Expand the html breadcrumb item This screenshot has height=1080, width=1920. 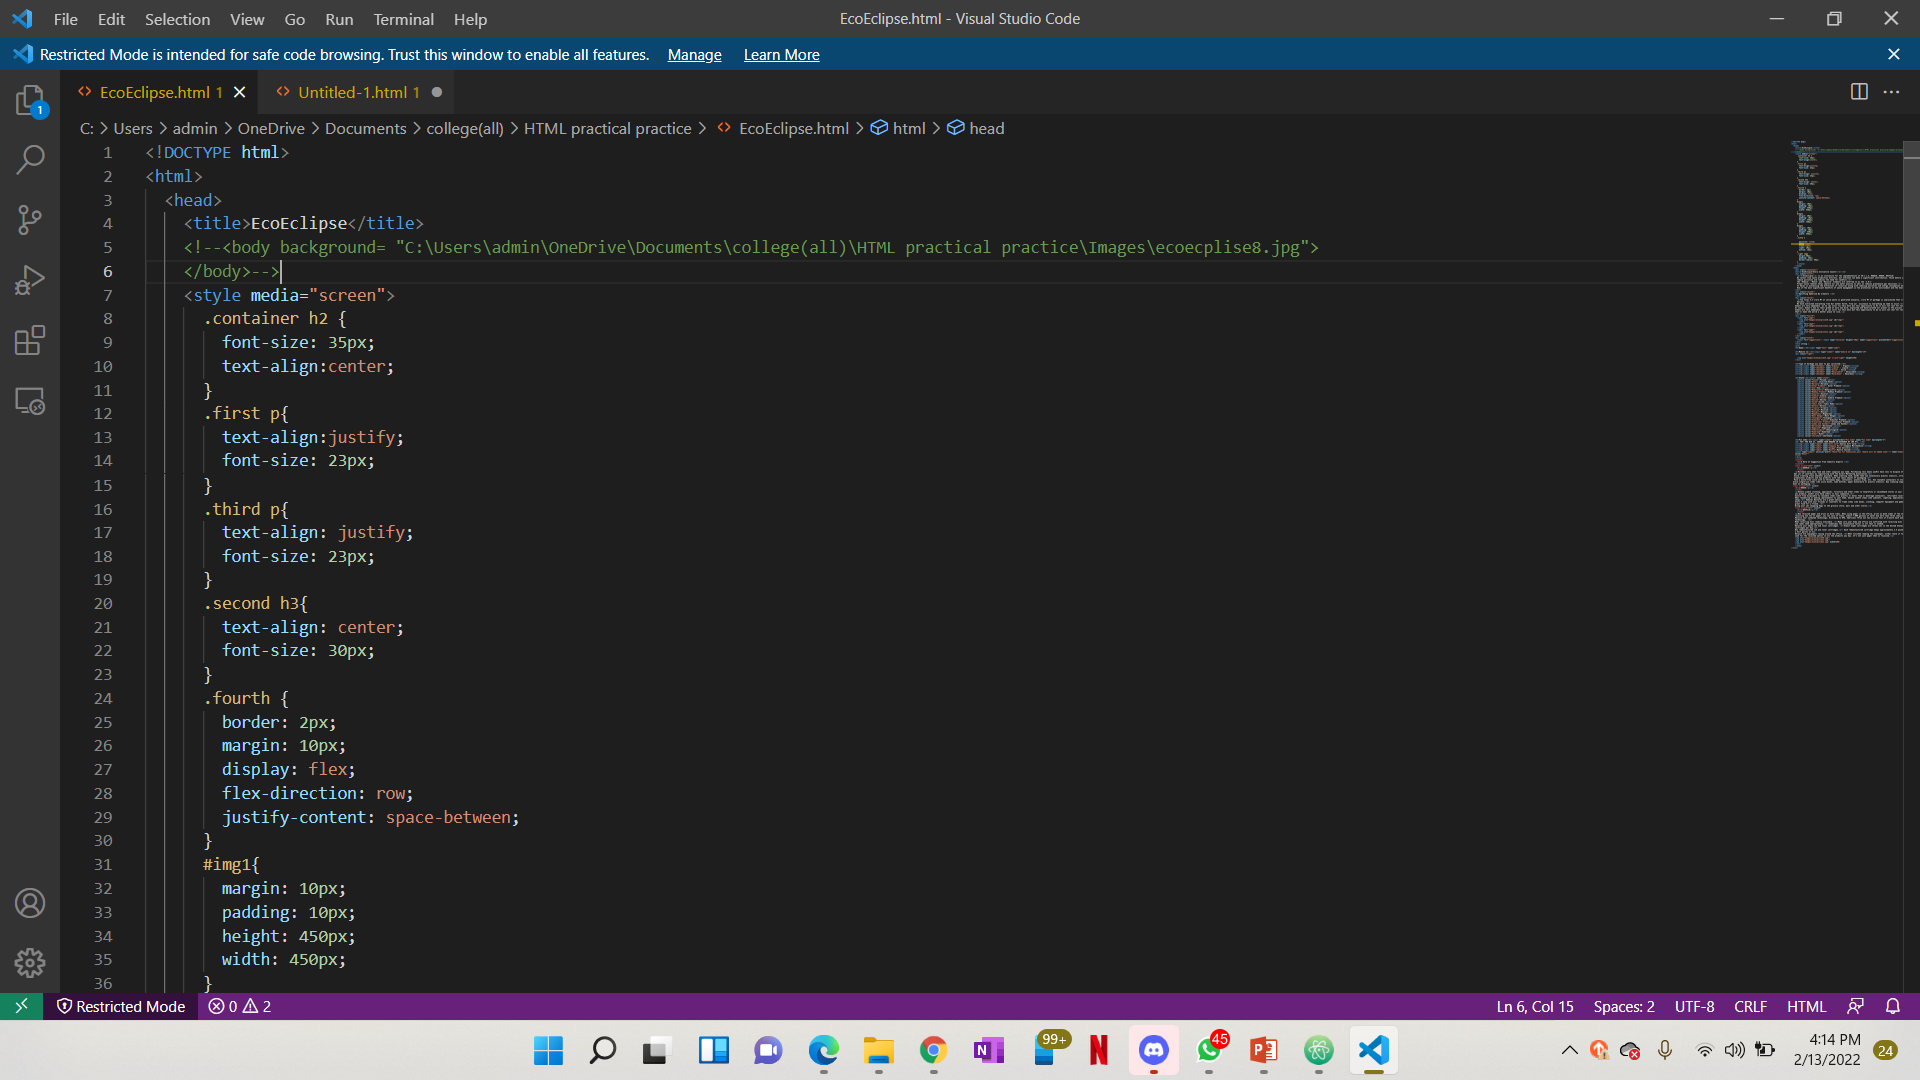[907, 128]
